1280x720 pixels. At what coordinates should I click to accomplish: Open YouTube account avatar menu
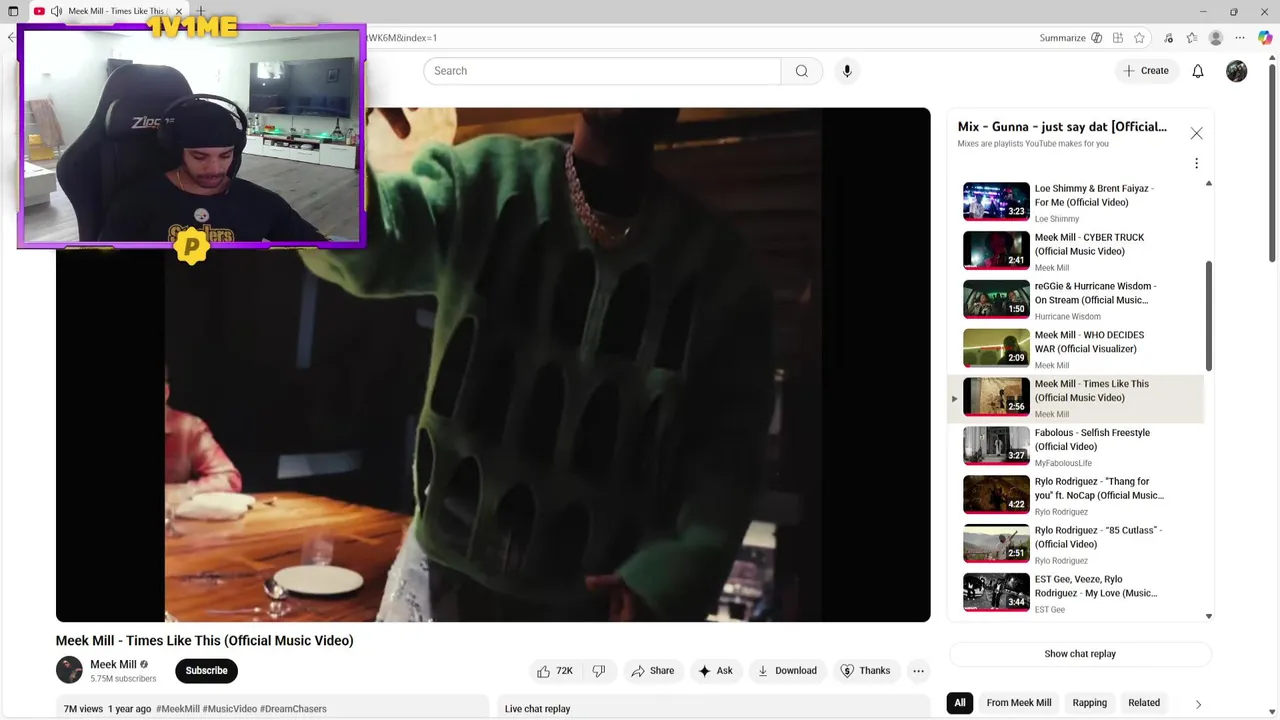(1237, 71)
